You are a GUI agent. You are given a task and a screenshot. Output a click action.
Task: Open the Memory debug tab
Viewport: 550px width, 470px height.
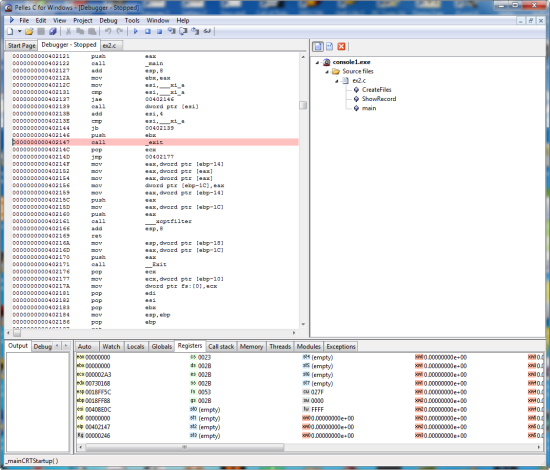point(251,347)
